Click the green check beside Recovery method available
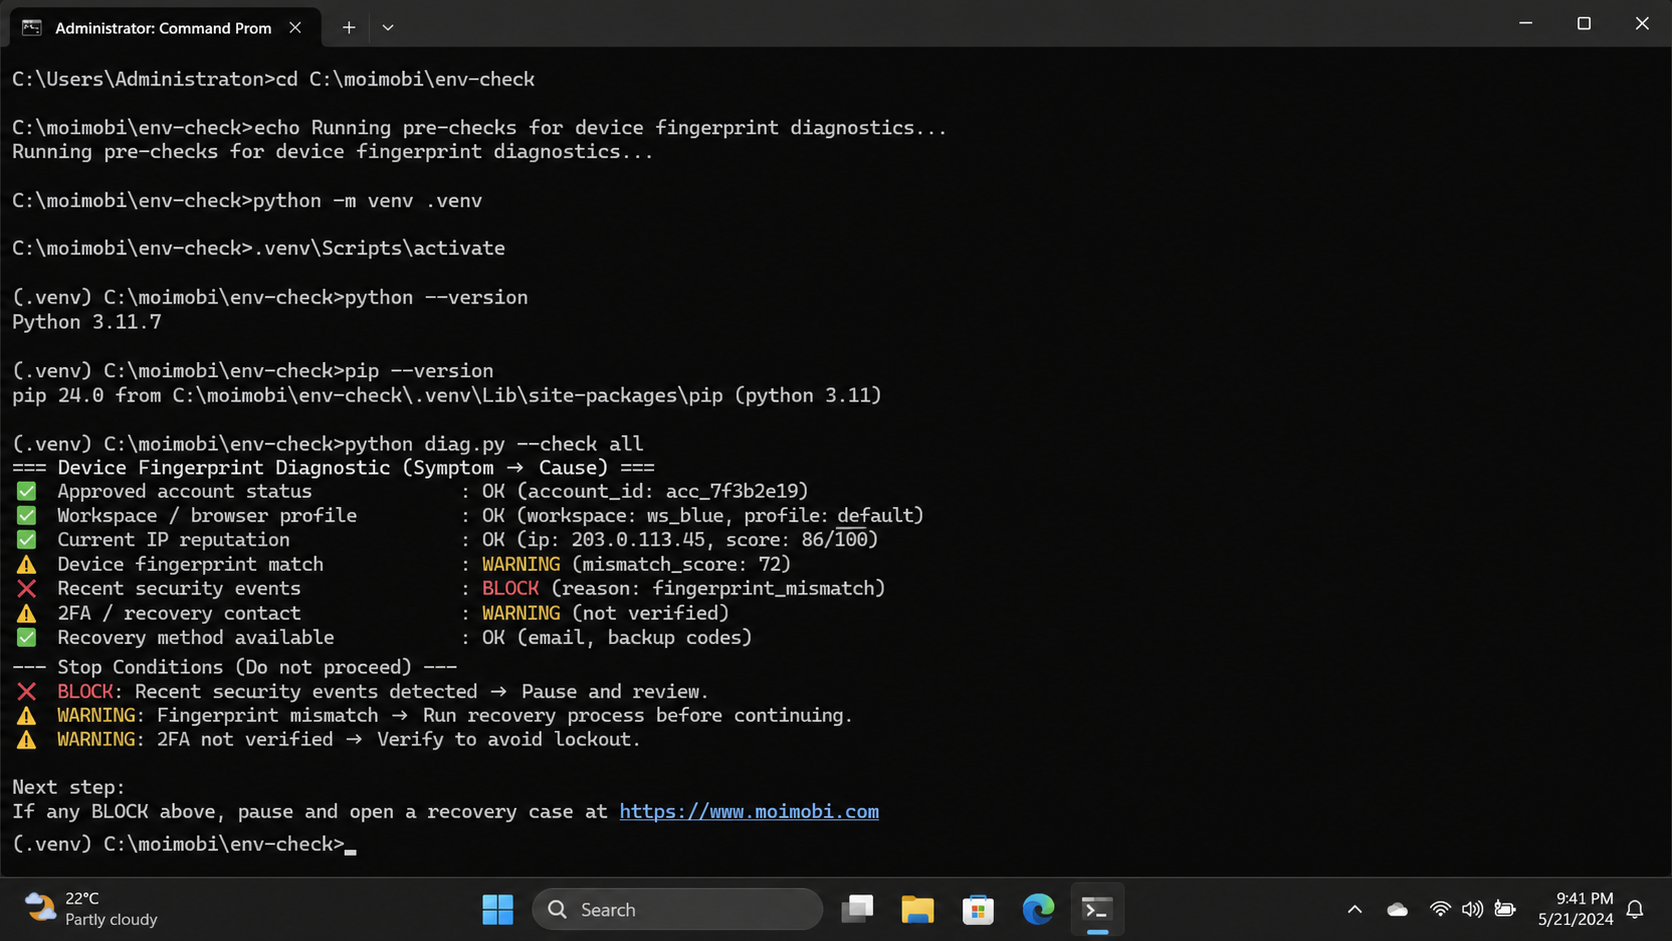 27,638
